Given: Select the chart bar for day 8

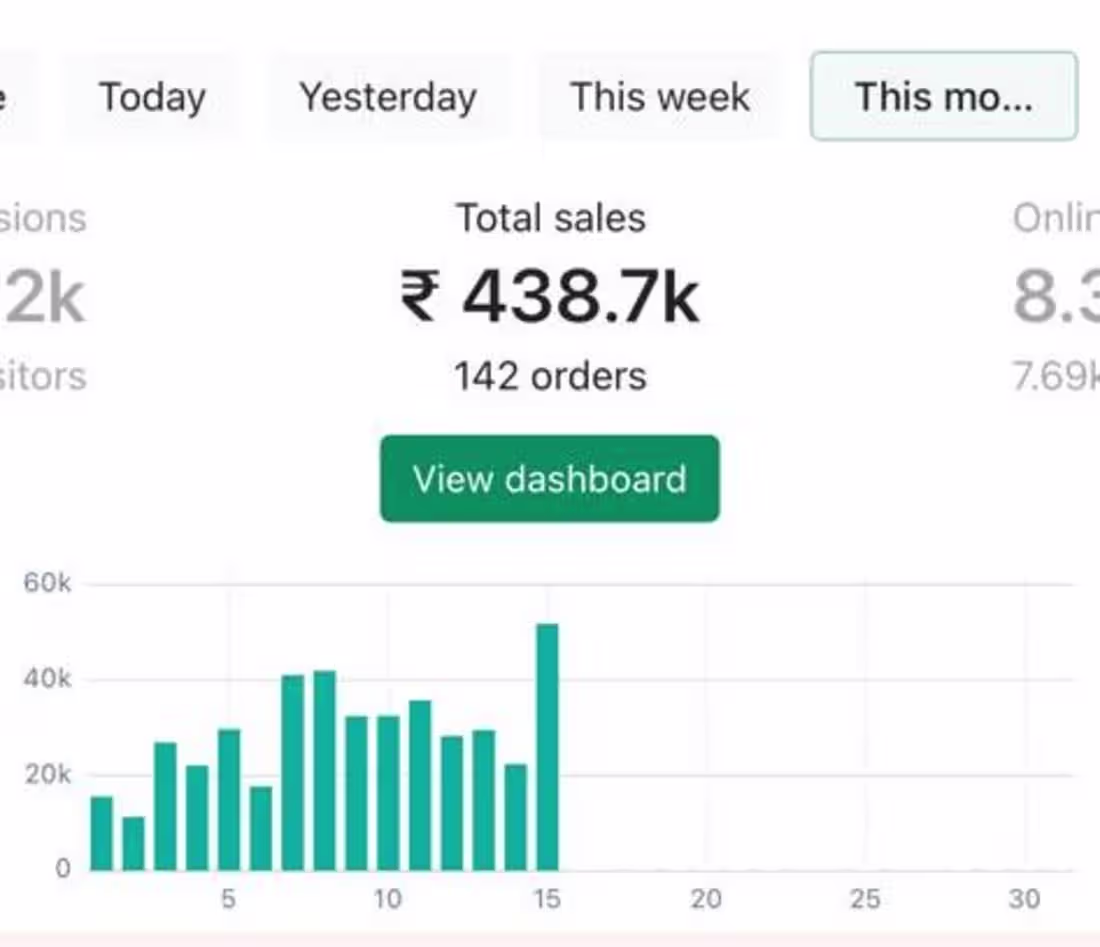Looking at the screenshot, I should pos(324,770).
